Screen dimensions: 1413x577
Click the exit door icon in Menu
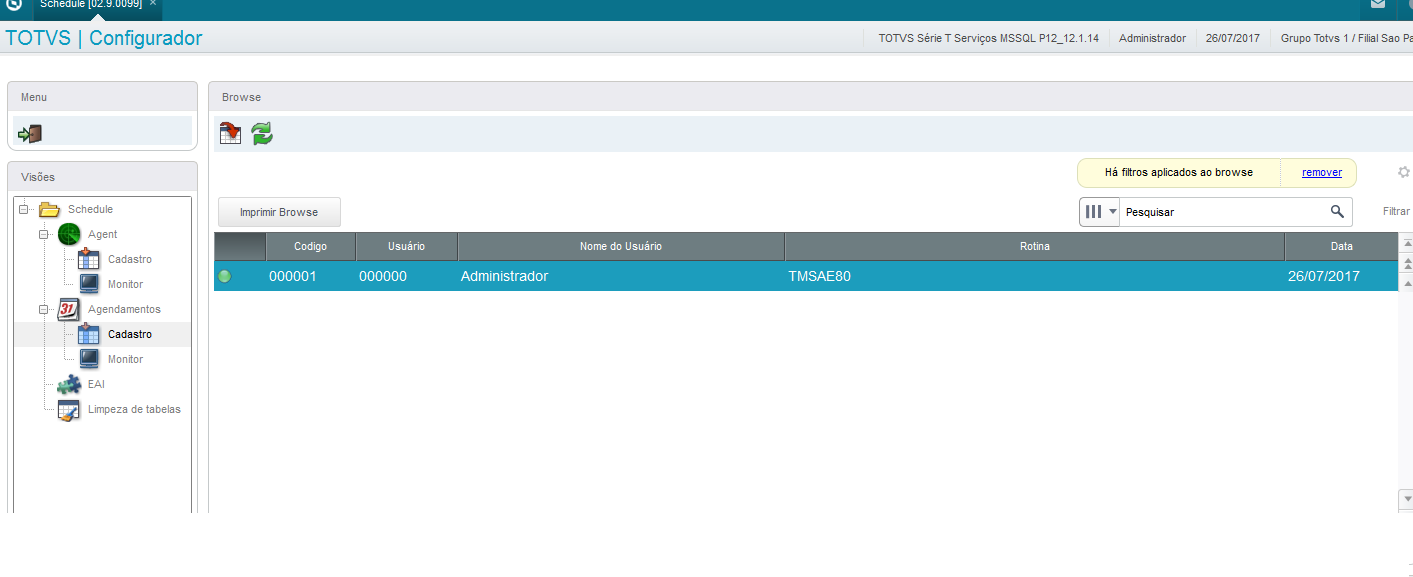click(30, 133)
